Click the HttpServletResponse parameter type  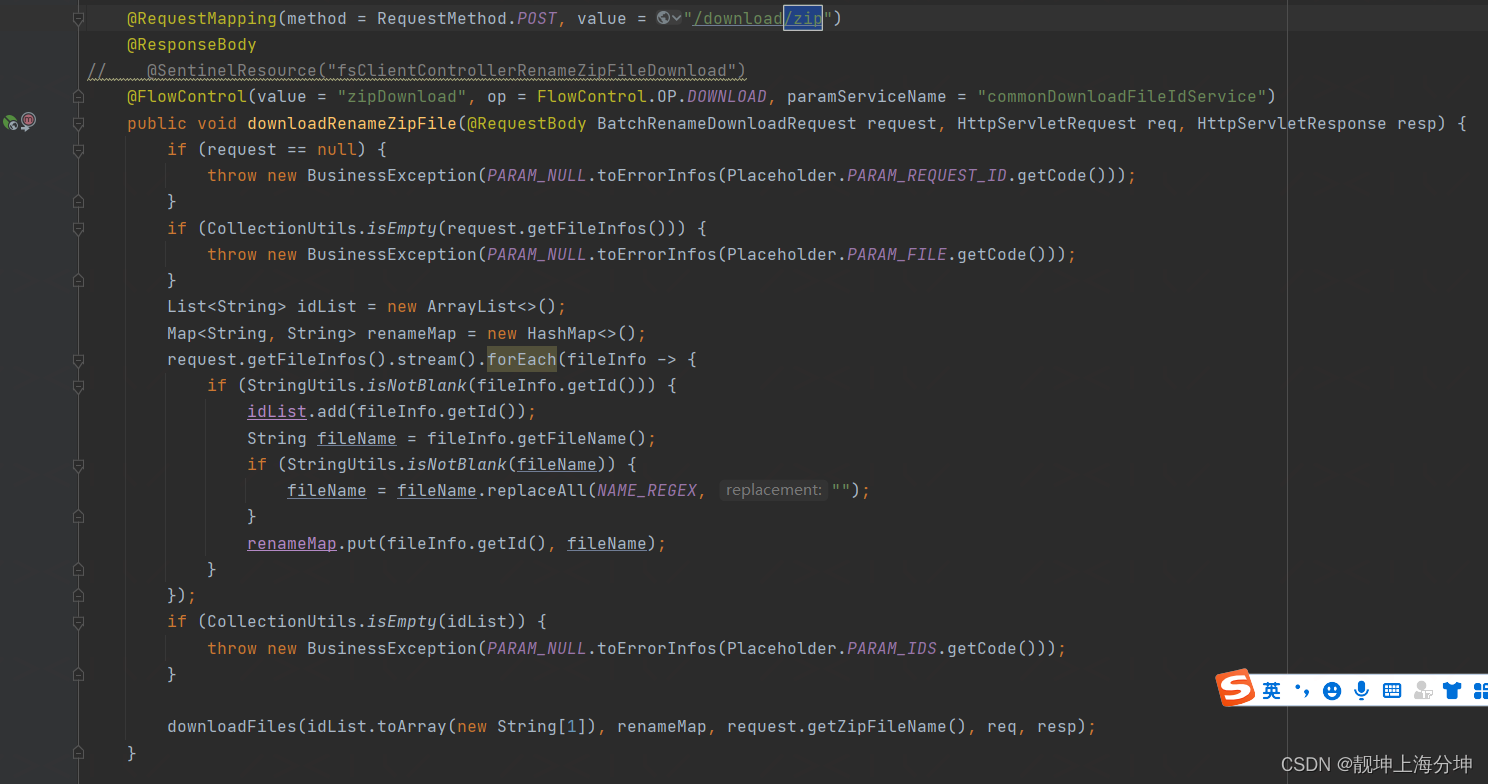[1292, 123]
